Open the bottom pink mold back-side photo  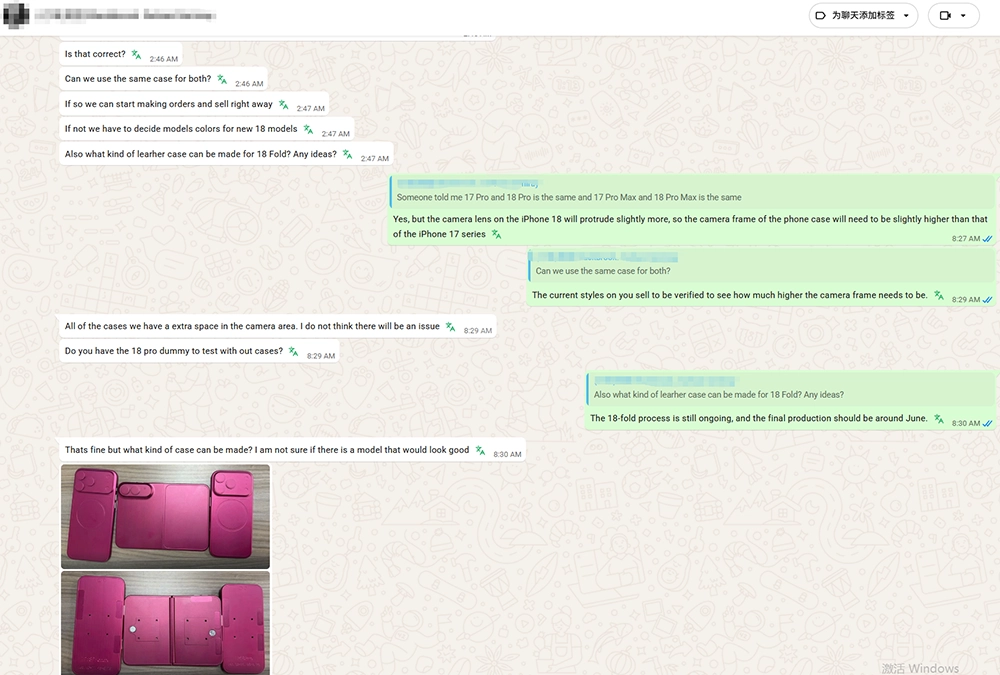[165, 623]
